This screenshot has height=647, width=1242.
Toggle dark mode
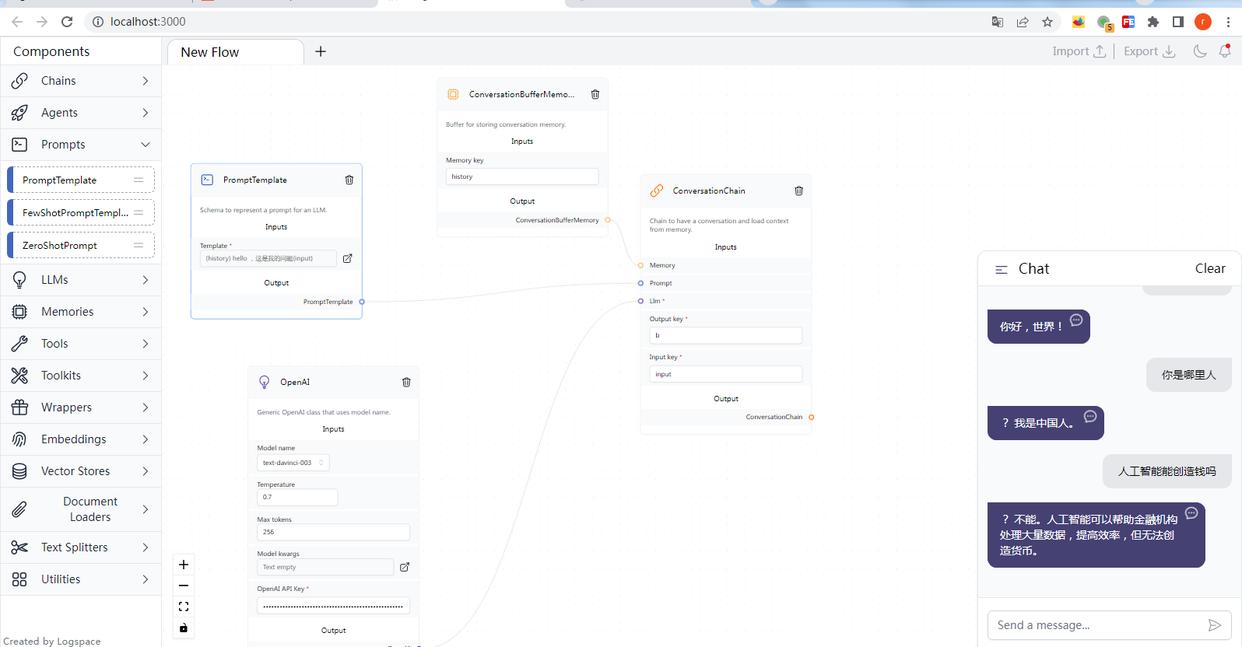click(x=1199, y=50)
